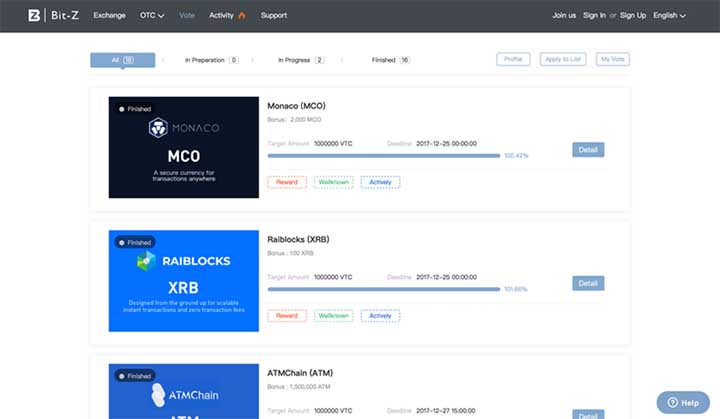Click the Actively tag under Monaco
Viewport: 720px width, 419px height.
click(x=380, y=182)
